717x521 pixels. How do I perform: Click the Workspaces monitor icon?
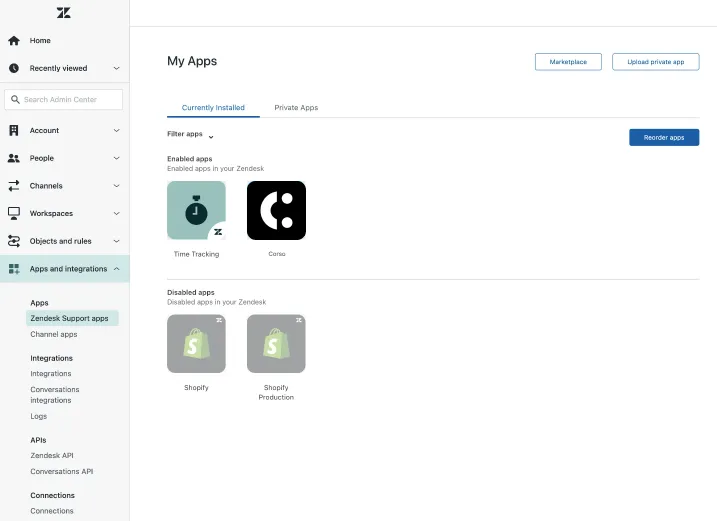[x=14, y=214]
